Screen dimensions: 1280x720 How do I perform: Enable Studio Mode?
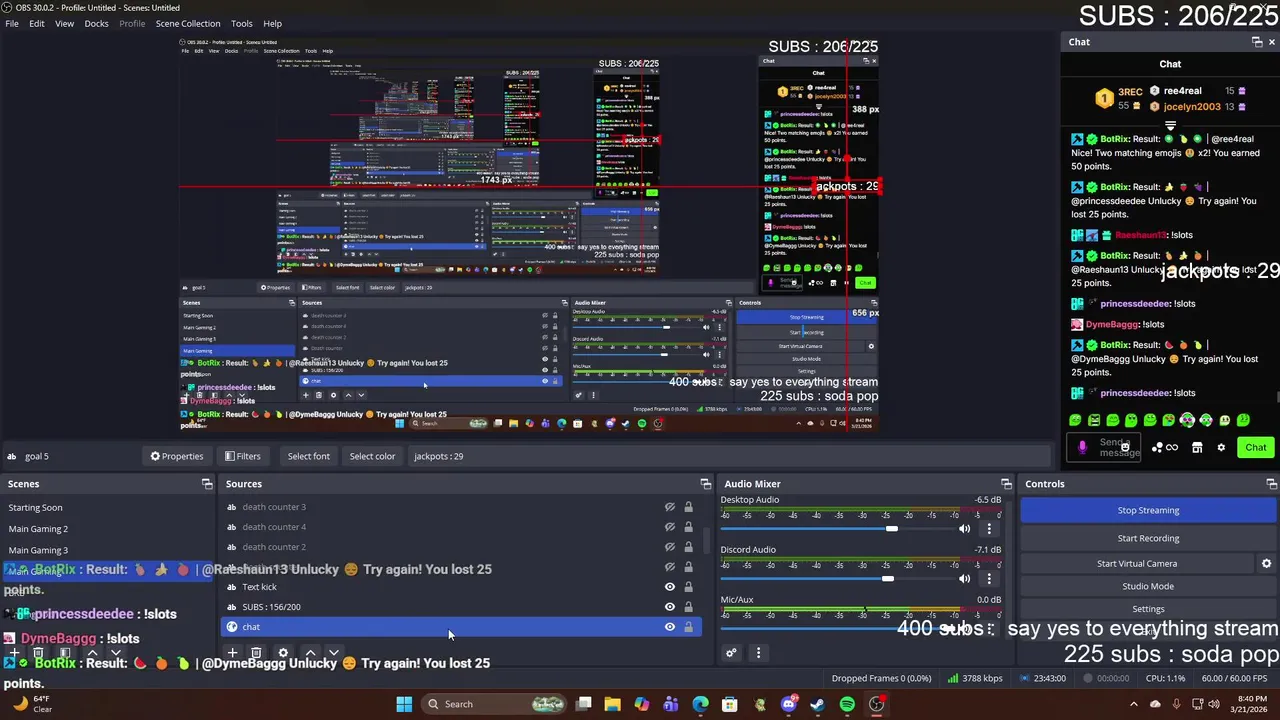coord(1148,586)
